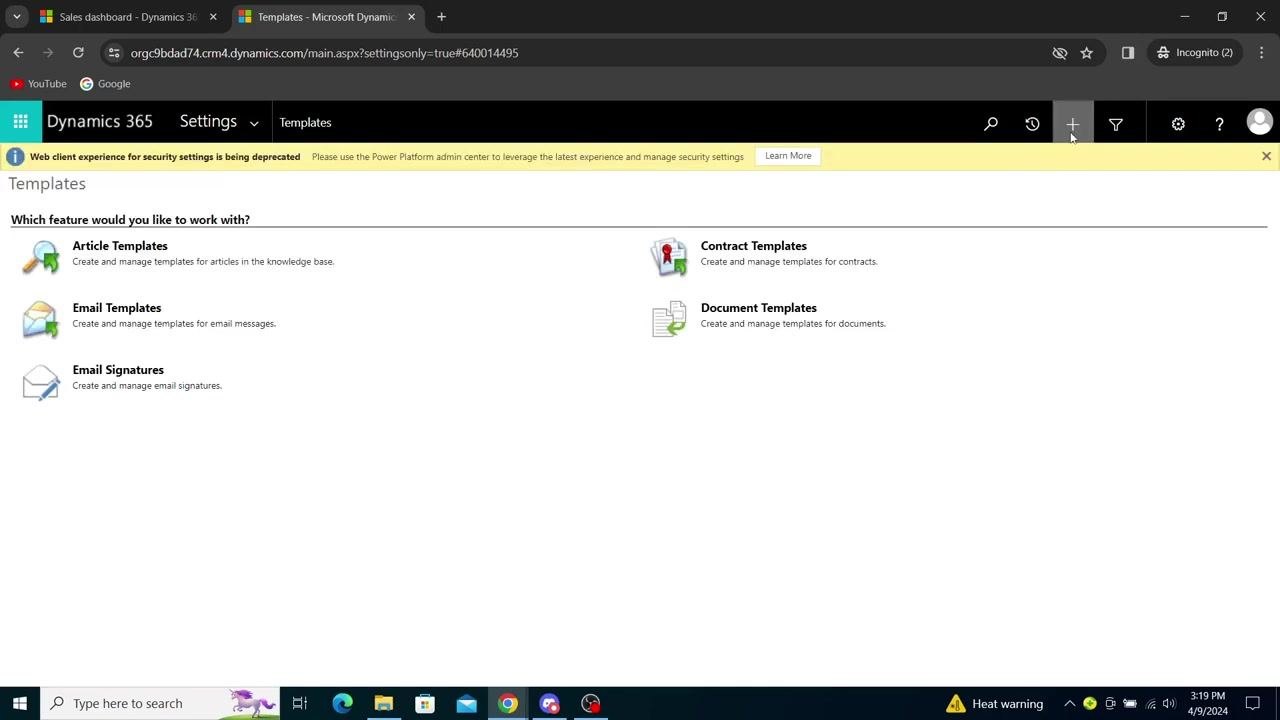Image resolution: width=1280 pixels, height=720 pixels.
Task: Open YouTube bookmark
Action: click(x=39, y=84)
